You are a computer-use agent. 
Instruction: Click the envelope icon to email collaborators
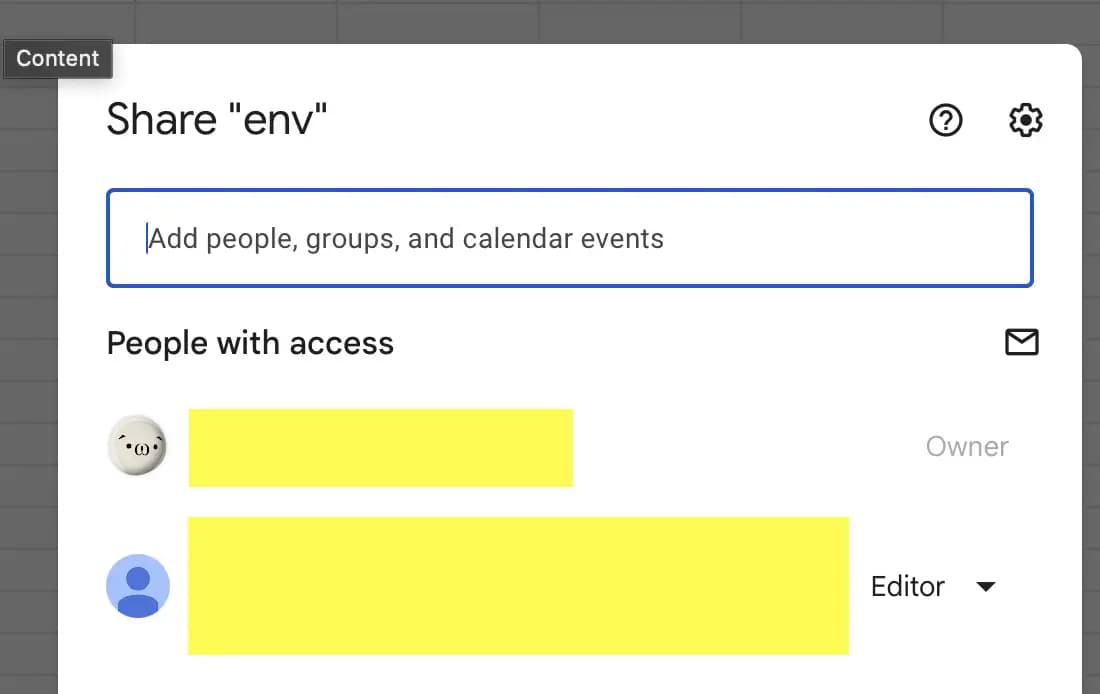pyautogui.click(x=1021, y=342)
